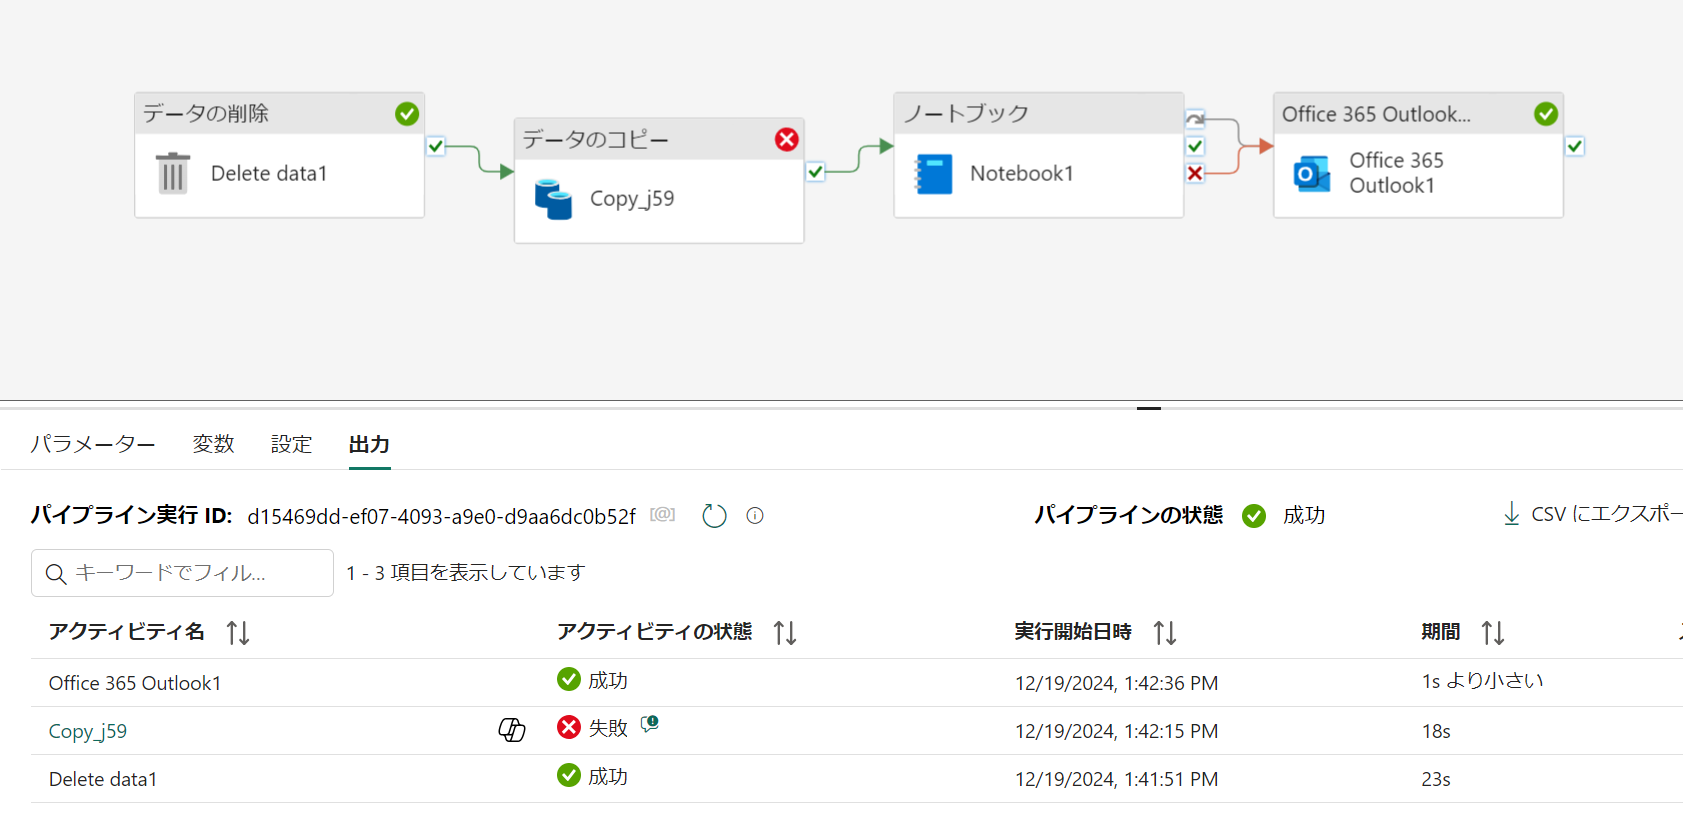Image resolution: width=1683 pixels, height=832 pixels.
Task: Switch to the パラメーター tab
Action: 93,444
